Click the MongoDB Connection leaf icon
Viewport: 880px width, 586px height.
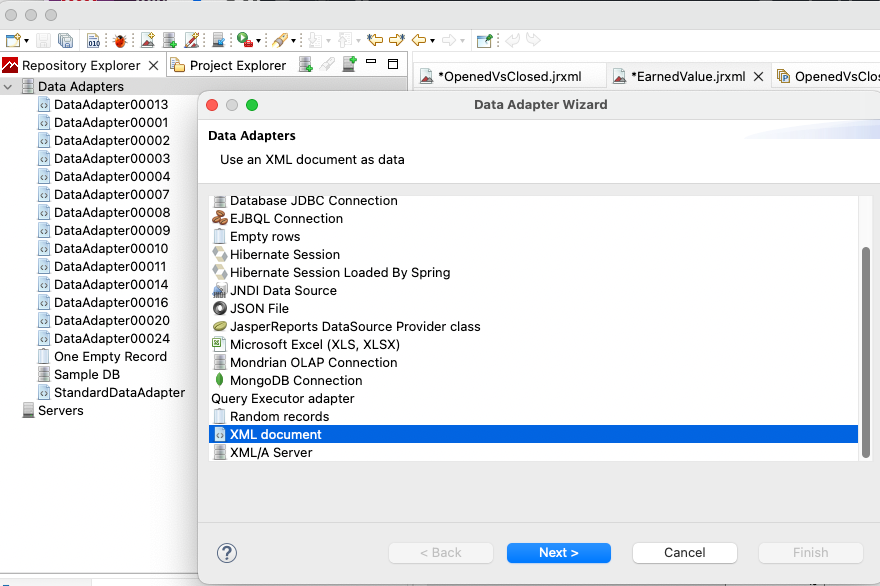pos(220,381)
